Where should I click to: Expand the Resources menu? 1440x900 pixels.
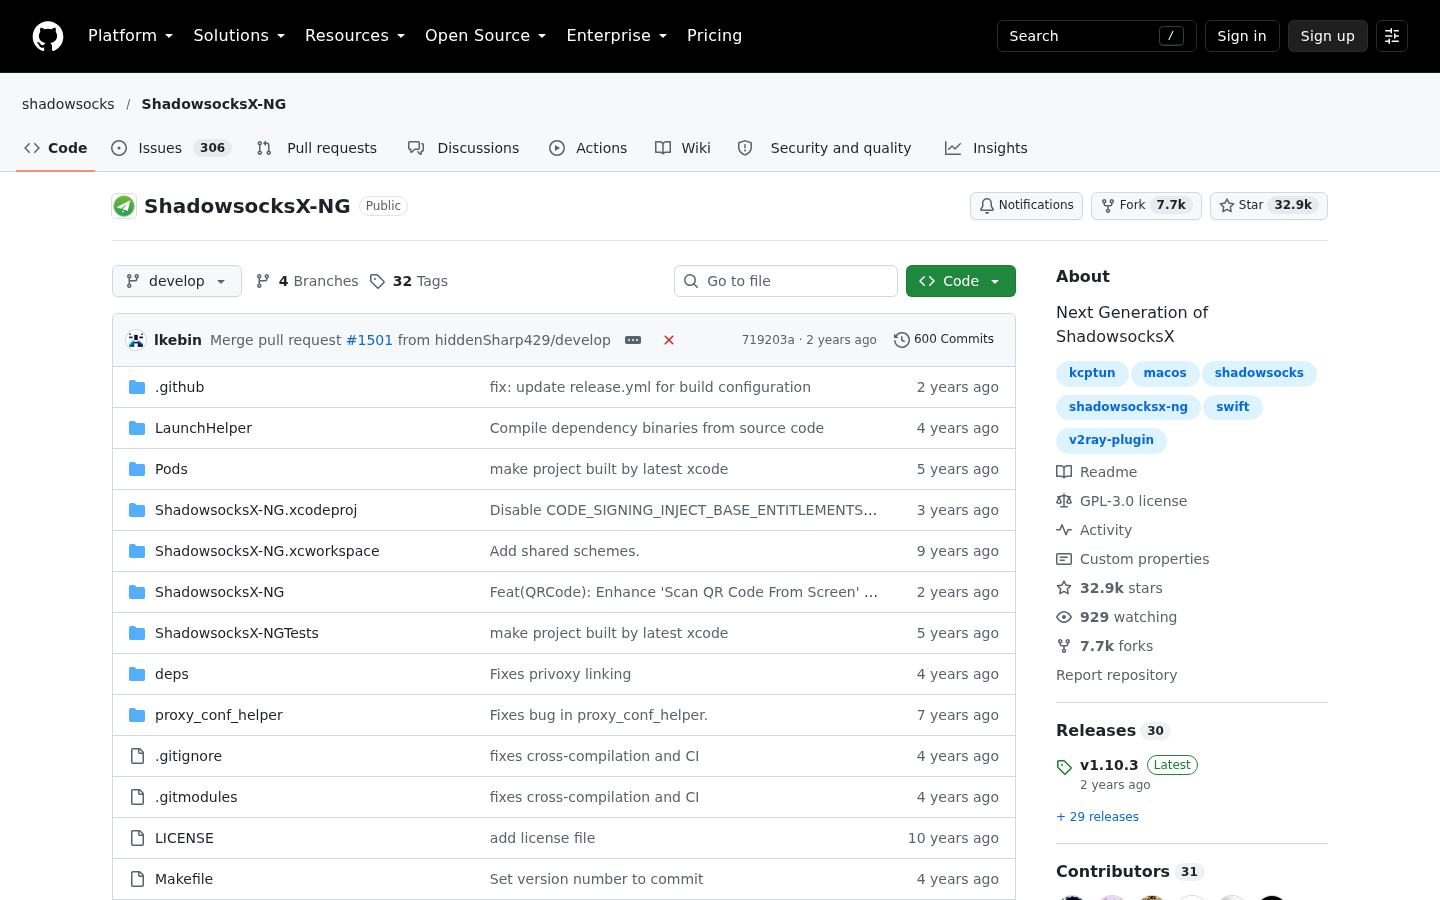[355, 36]
